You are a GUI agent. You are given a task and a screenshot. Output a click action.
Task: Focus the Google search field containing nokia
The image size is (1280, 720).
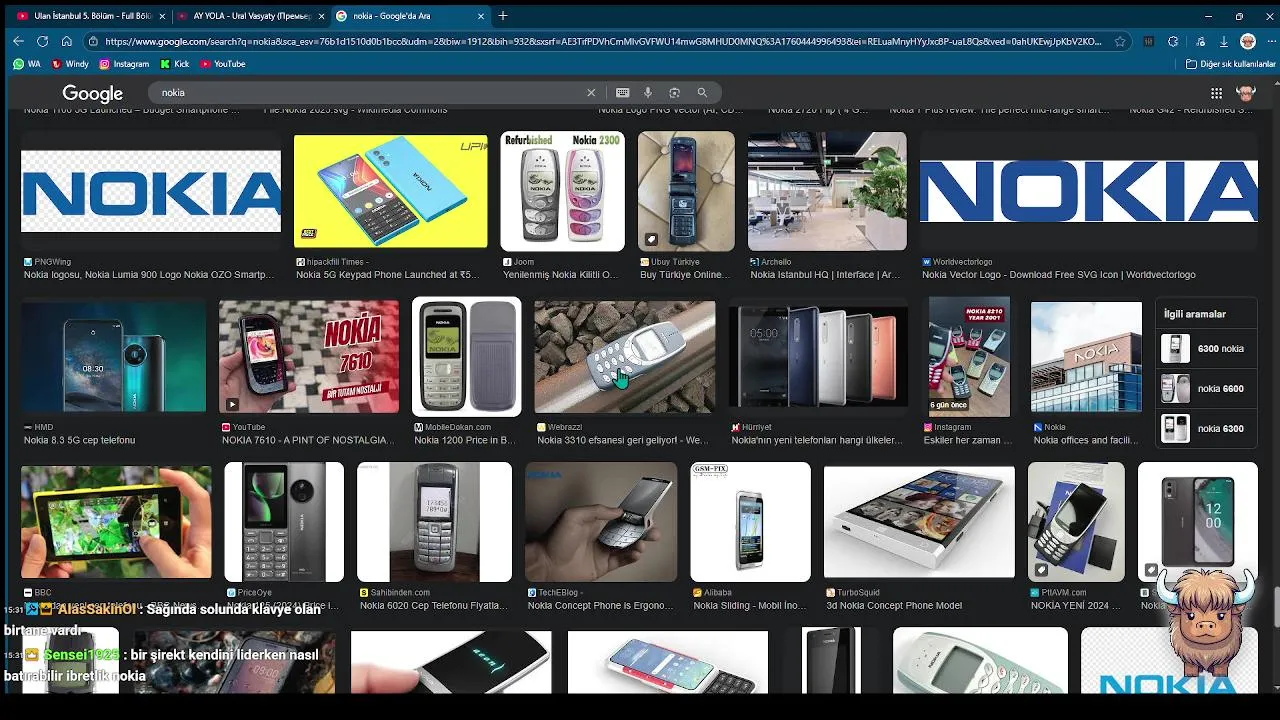[370, 92]
